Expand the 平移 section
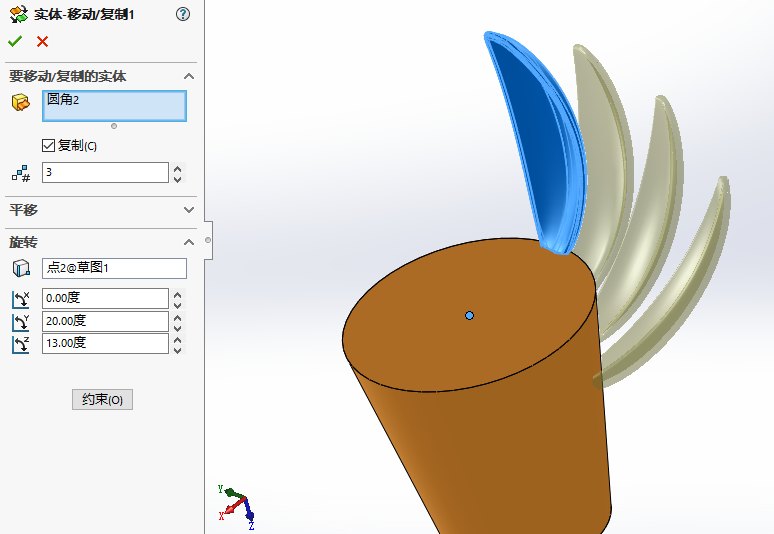Viewport: 774px width, 534px height. tap(189, 210)
